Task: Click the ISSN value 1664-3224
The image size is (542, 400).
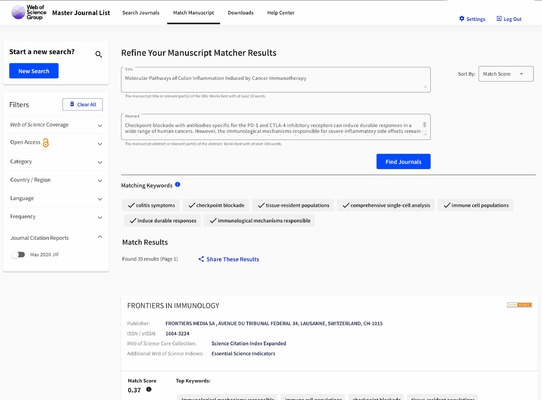Action: pyautogui.click(x=177, y=334)
